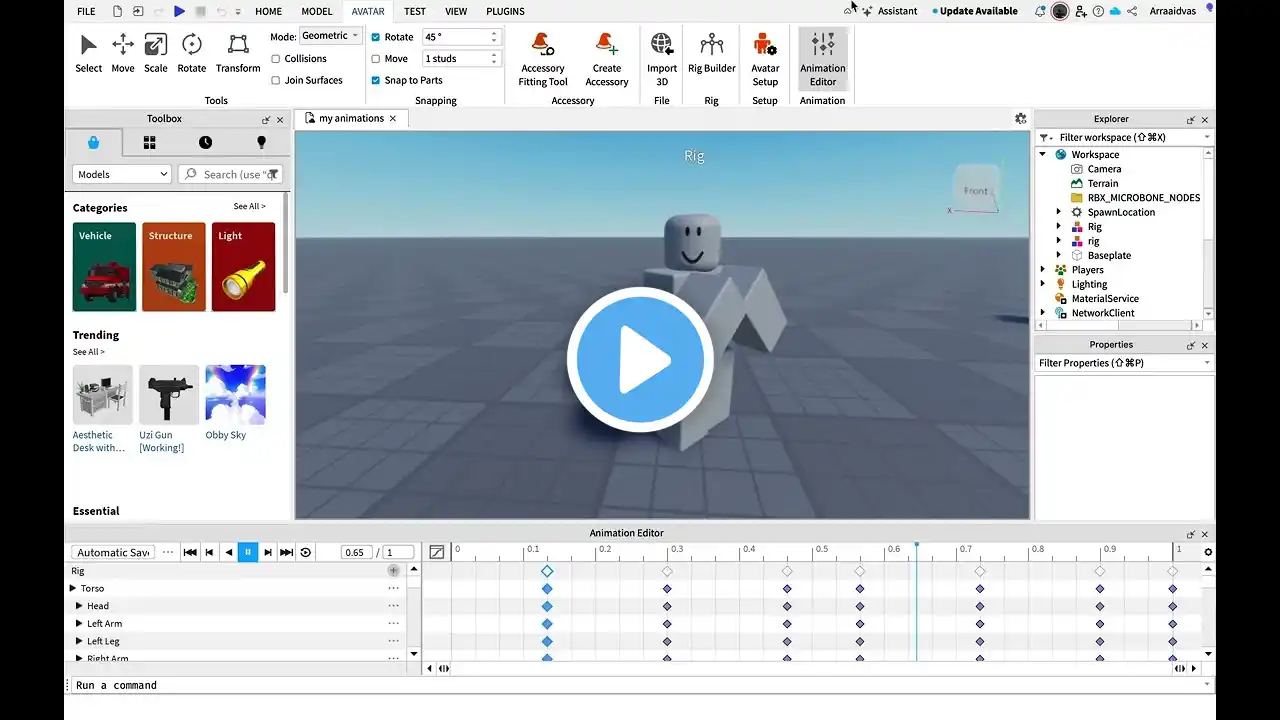The width and height of the screenshot is (1280, 720).
Task: Click the collaborator add-person icon
Action: (x=1081, y=11)
